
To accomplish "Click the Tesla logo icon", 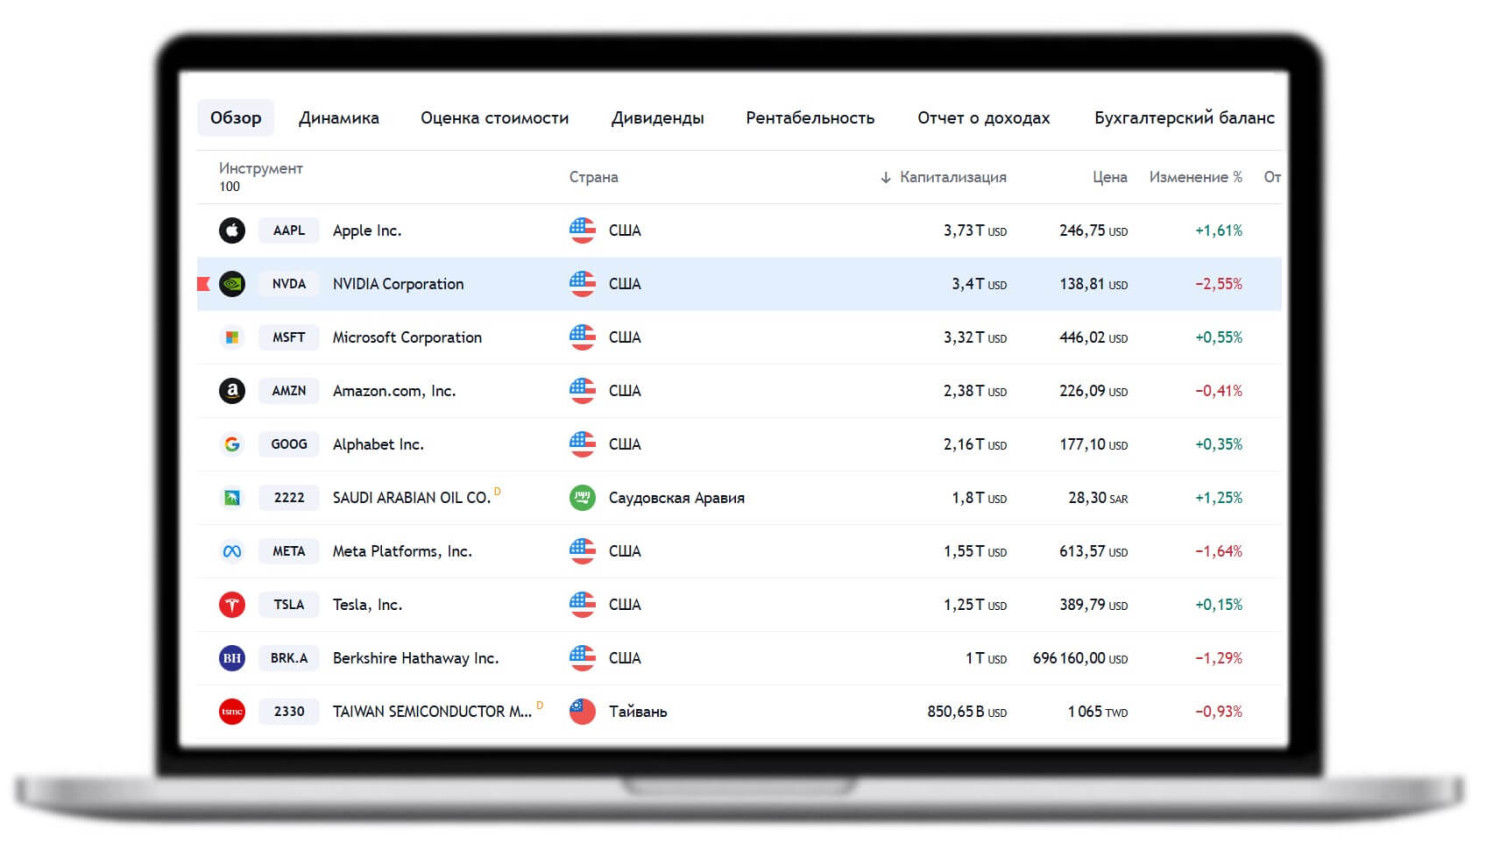I will click(x=232, y=605).
